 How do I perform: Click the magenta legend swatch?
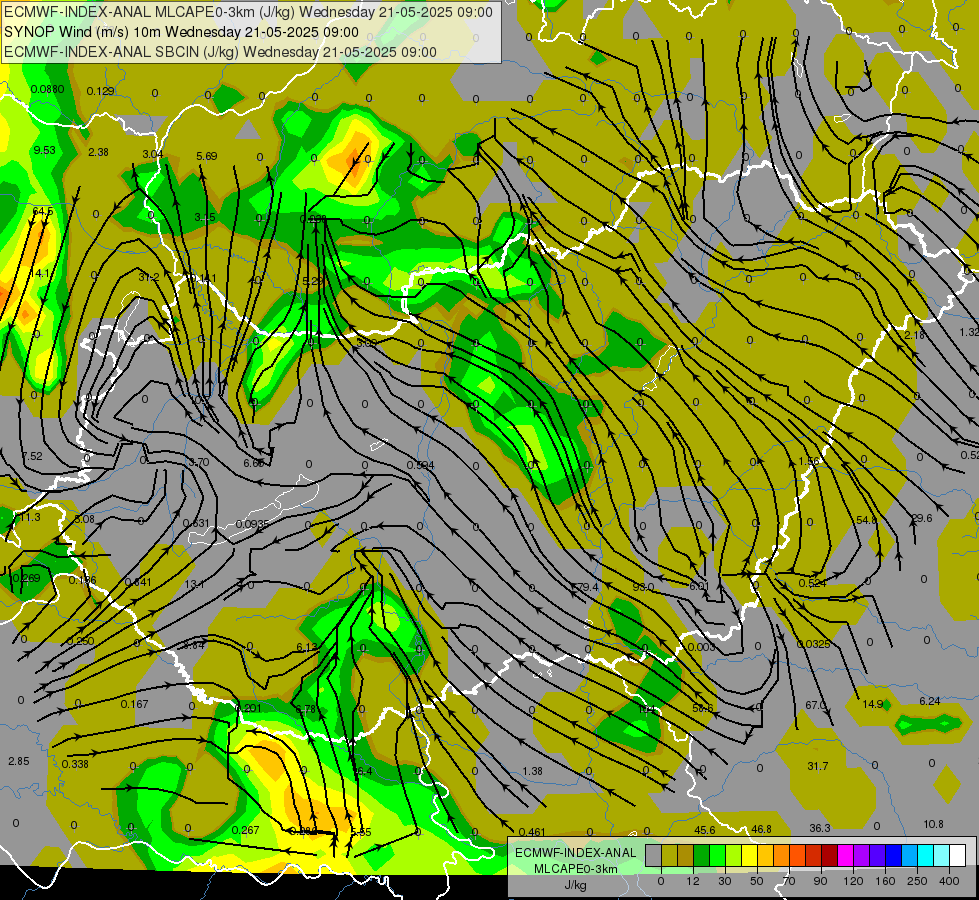[846, 855]
